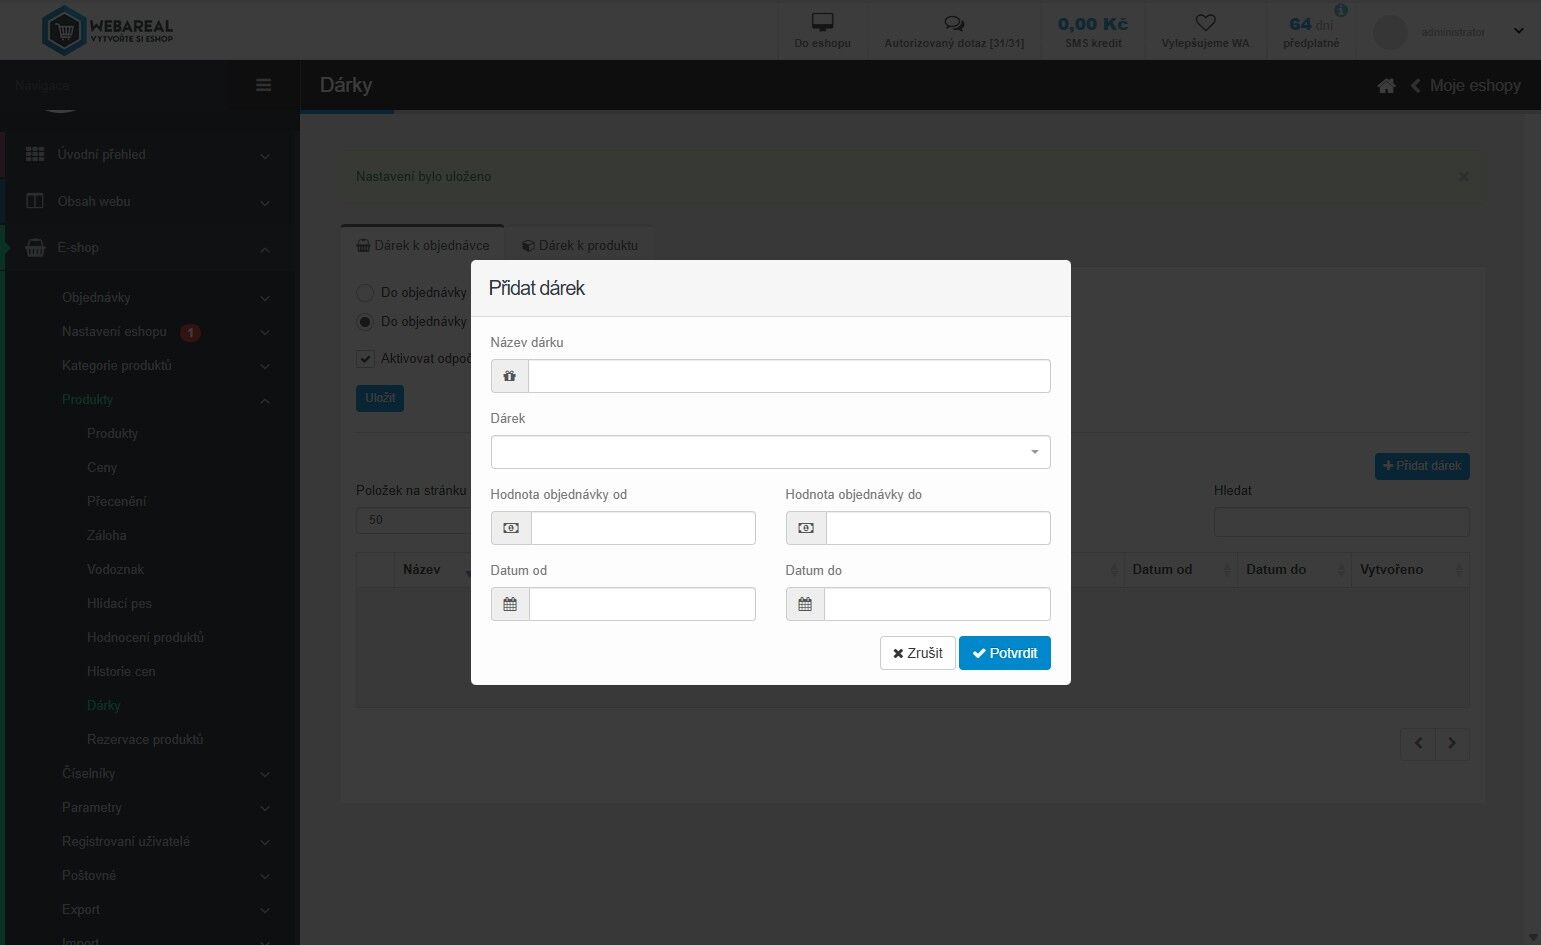Open Historie cen in the sidebar
The width and height of the screenshot is (1541, 945).
tap(121, 671)
